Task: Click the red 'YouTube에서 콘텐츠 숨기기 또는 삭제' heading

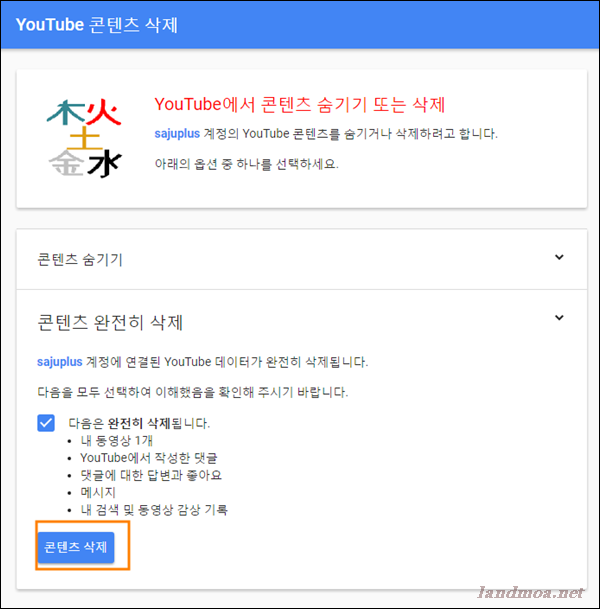Action: click(299, 104)
